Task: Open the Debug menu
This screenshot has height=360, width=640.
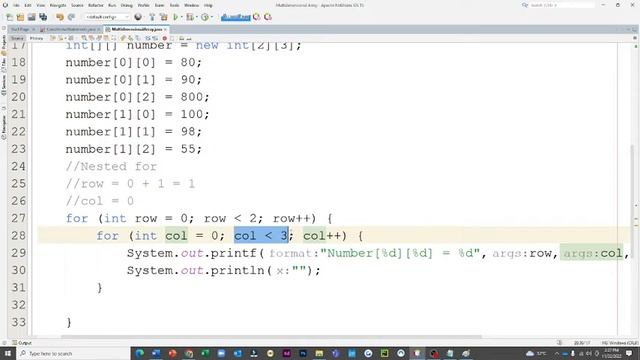Action: point(127,5)
